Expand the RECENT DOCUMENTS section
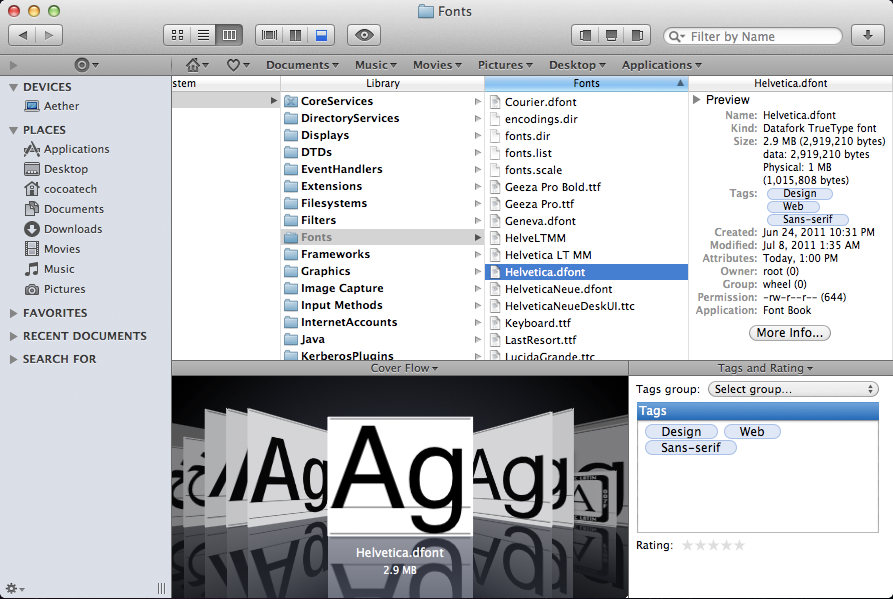893x599 pixels. click(x=14, y=337)
